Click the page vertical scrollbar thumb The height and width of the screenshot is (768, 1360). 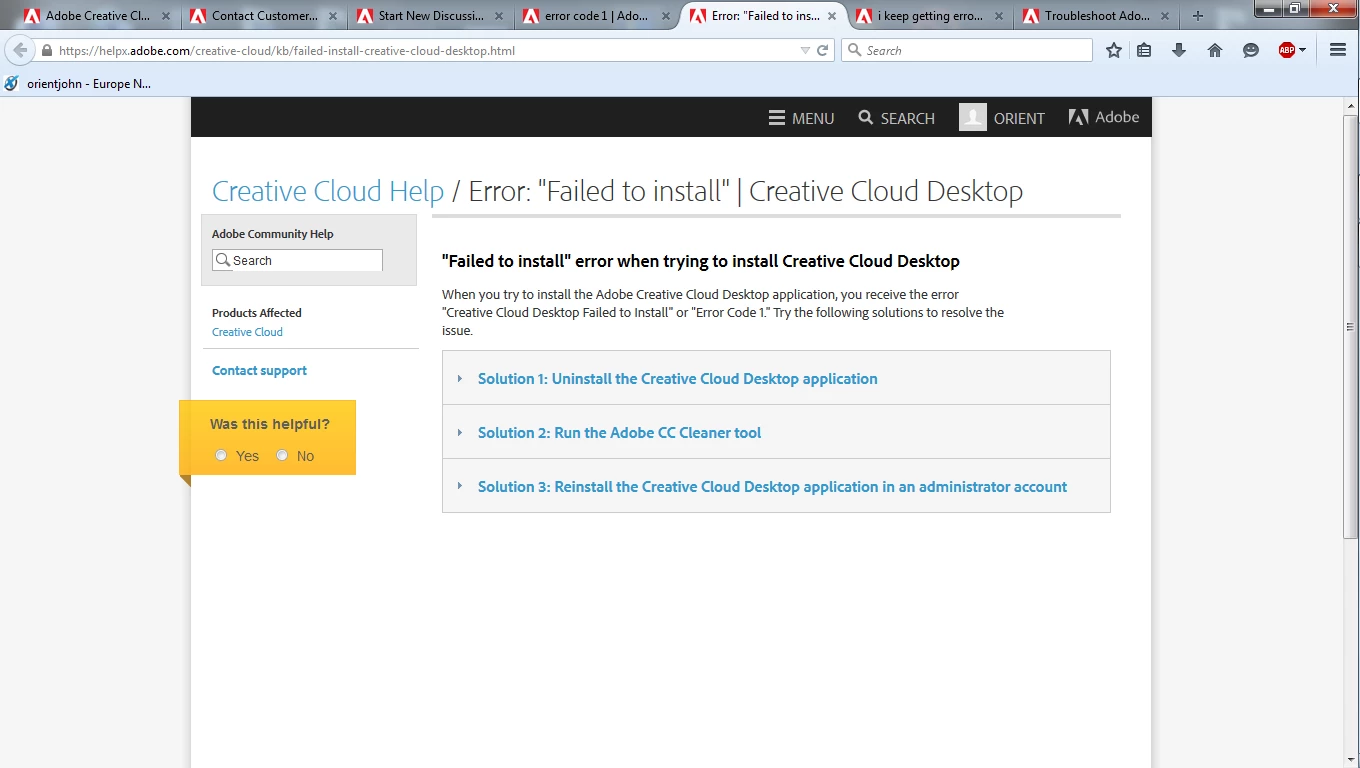[1351, 327]
